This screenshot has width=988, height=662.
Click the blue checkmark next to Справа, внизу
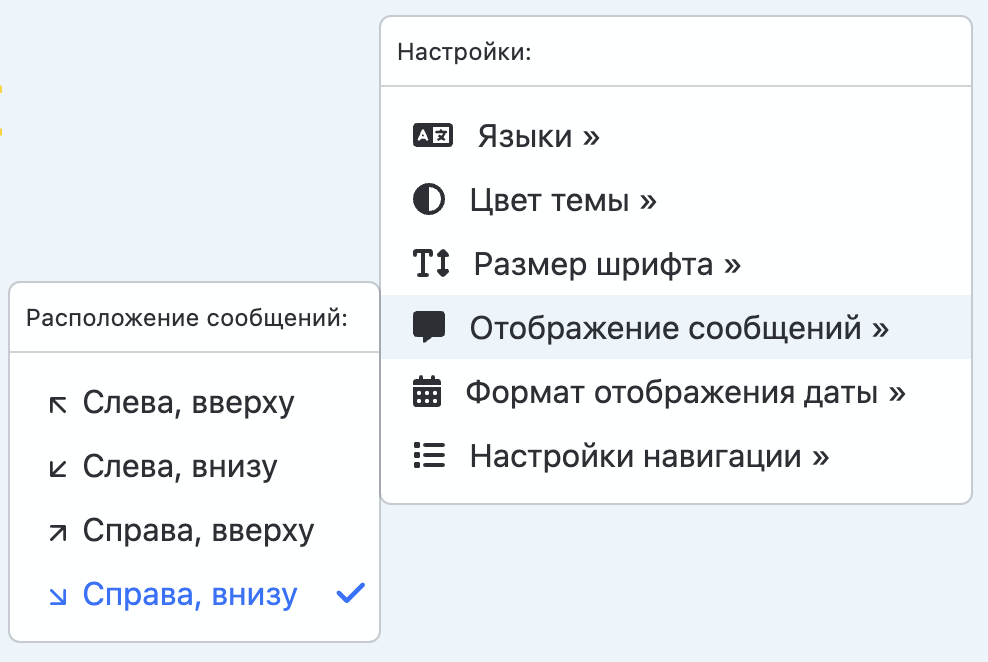click(350, 594)
